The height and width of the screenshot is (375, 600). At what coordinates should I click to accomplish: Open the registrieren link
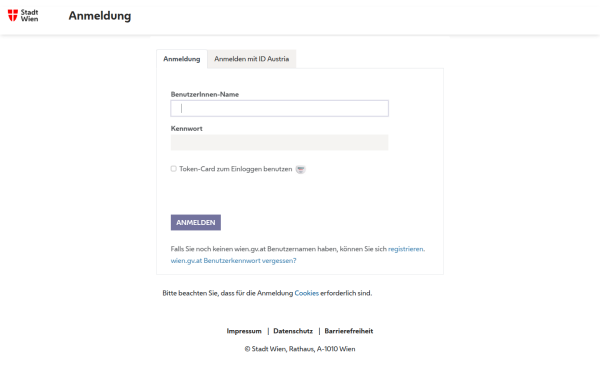click(406, 249)
